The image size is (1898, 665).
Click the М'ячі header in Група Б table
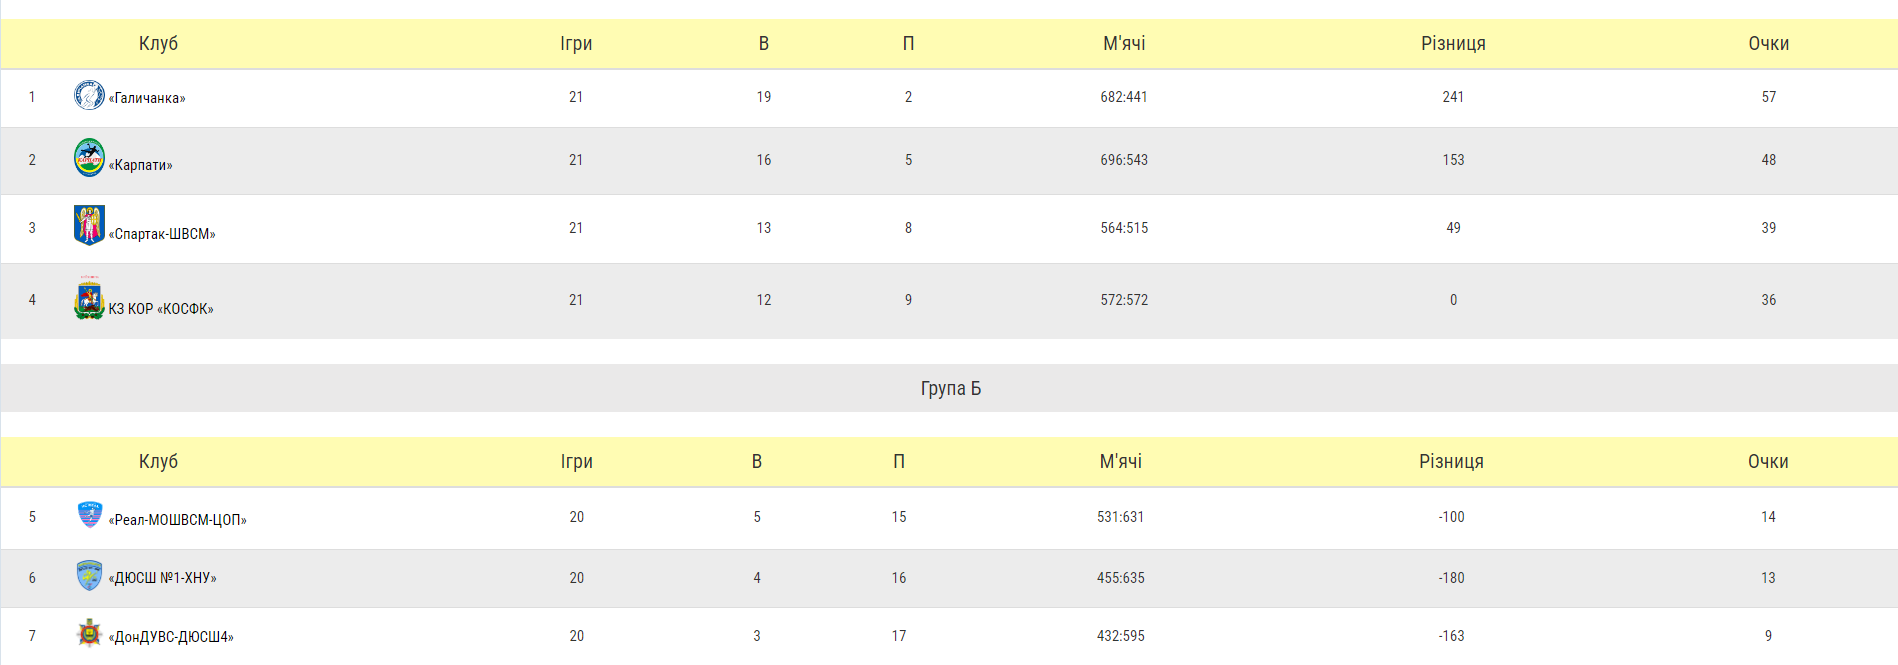[x=1120, y=461]
